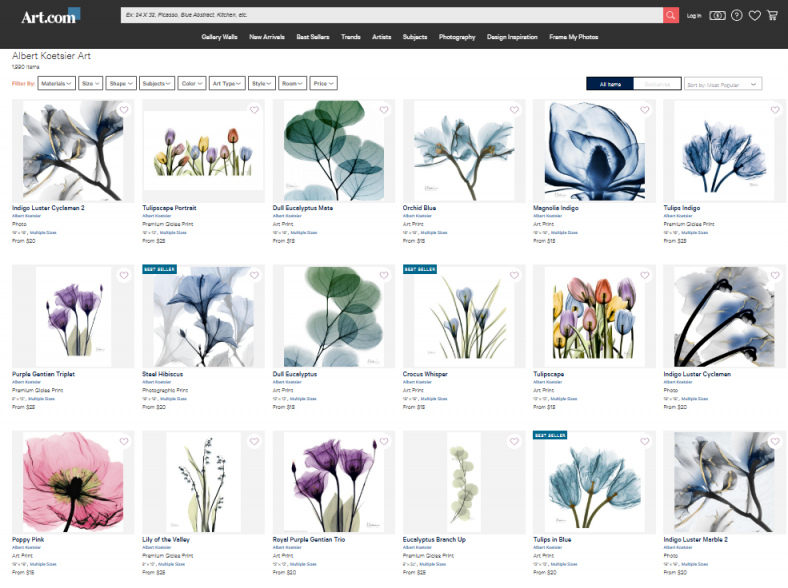The height and width of the screenshot is (588, 788).
Task: Favorite Lily of the Valley with heart
Action: pos(254,441)
